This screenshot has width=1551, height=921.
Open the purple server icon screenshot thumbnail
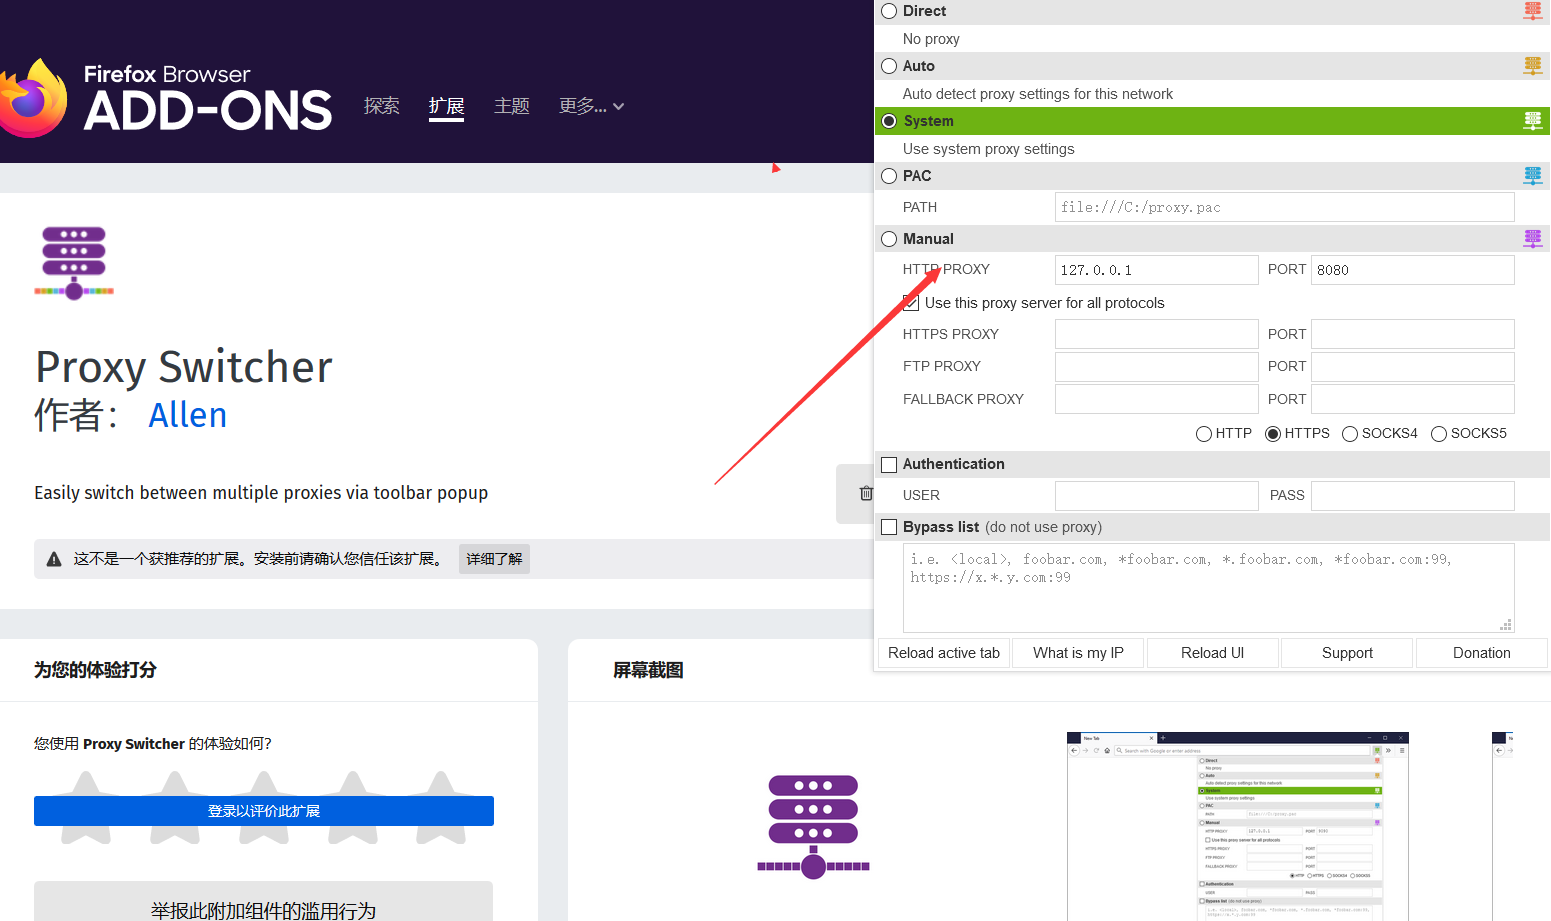point(814,826)
